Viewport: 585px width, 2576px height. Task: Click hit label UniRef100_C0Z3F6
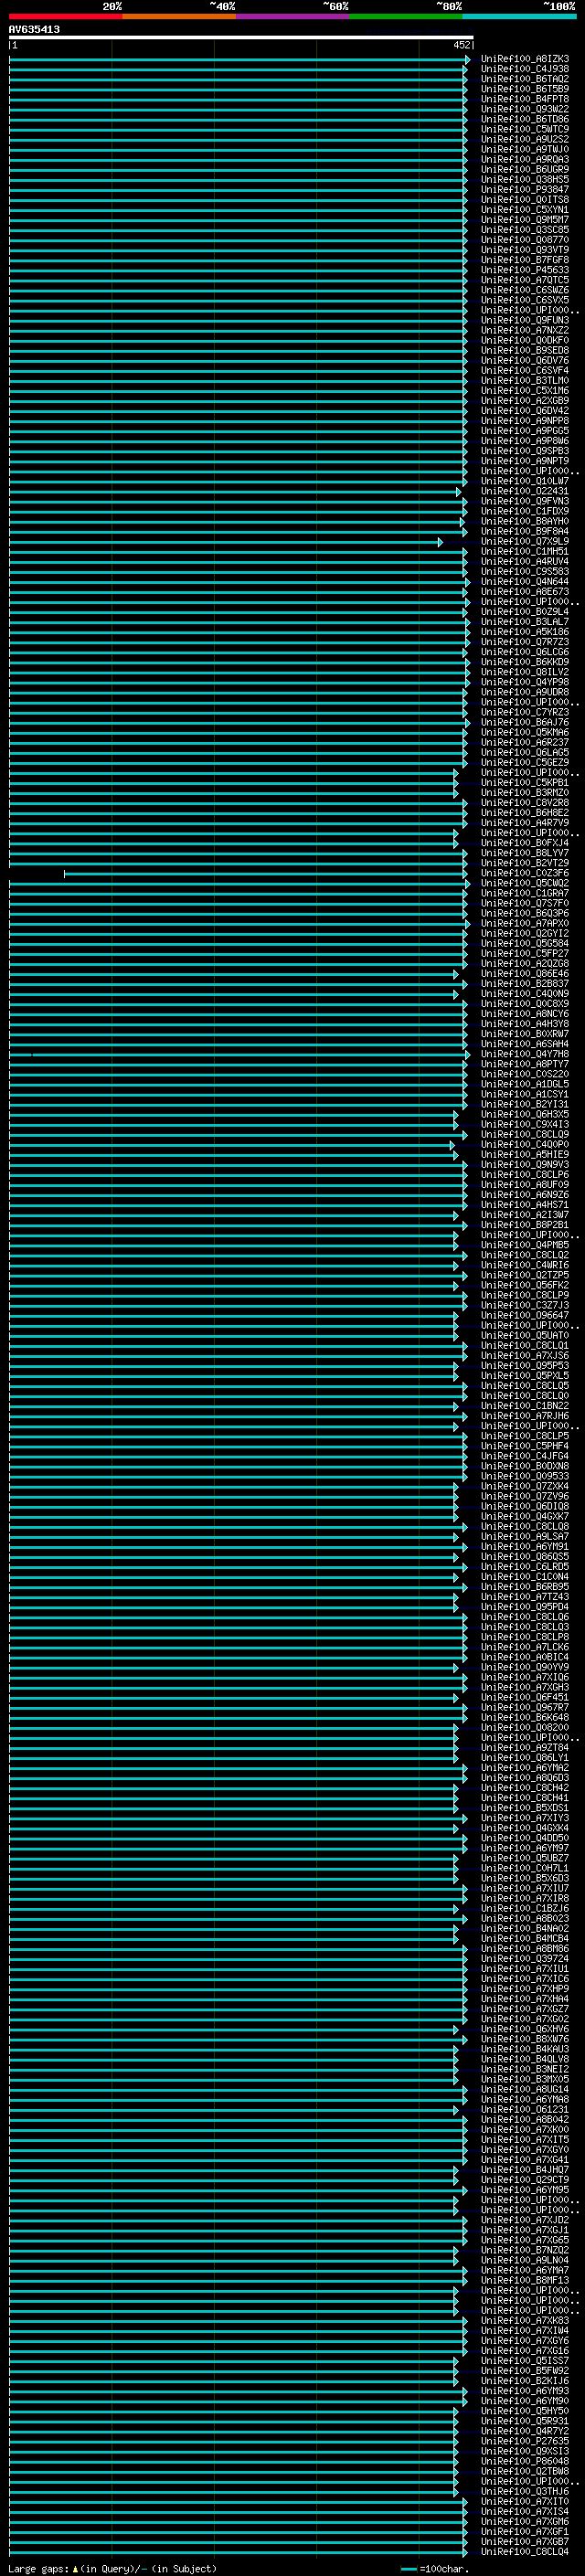524,873
